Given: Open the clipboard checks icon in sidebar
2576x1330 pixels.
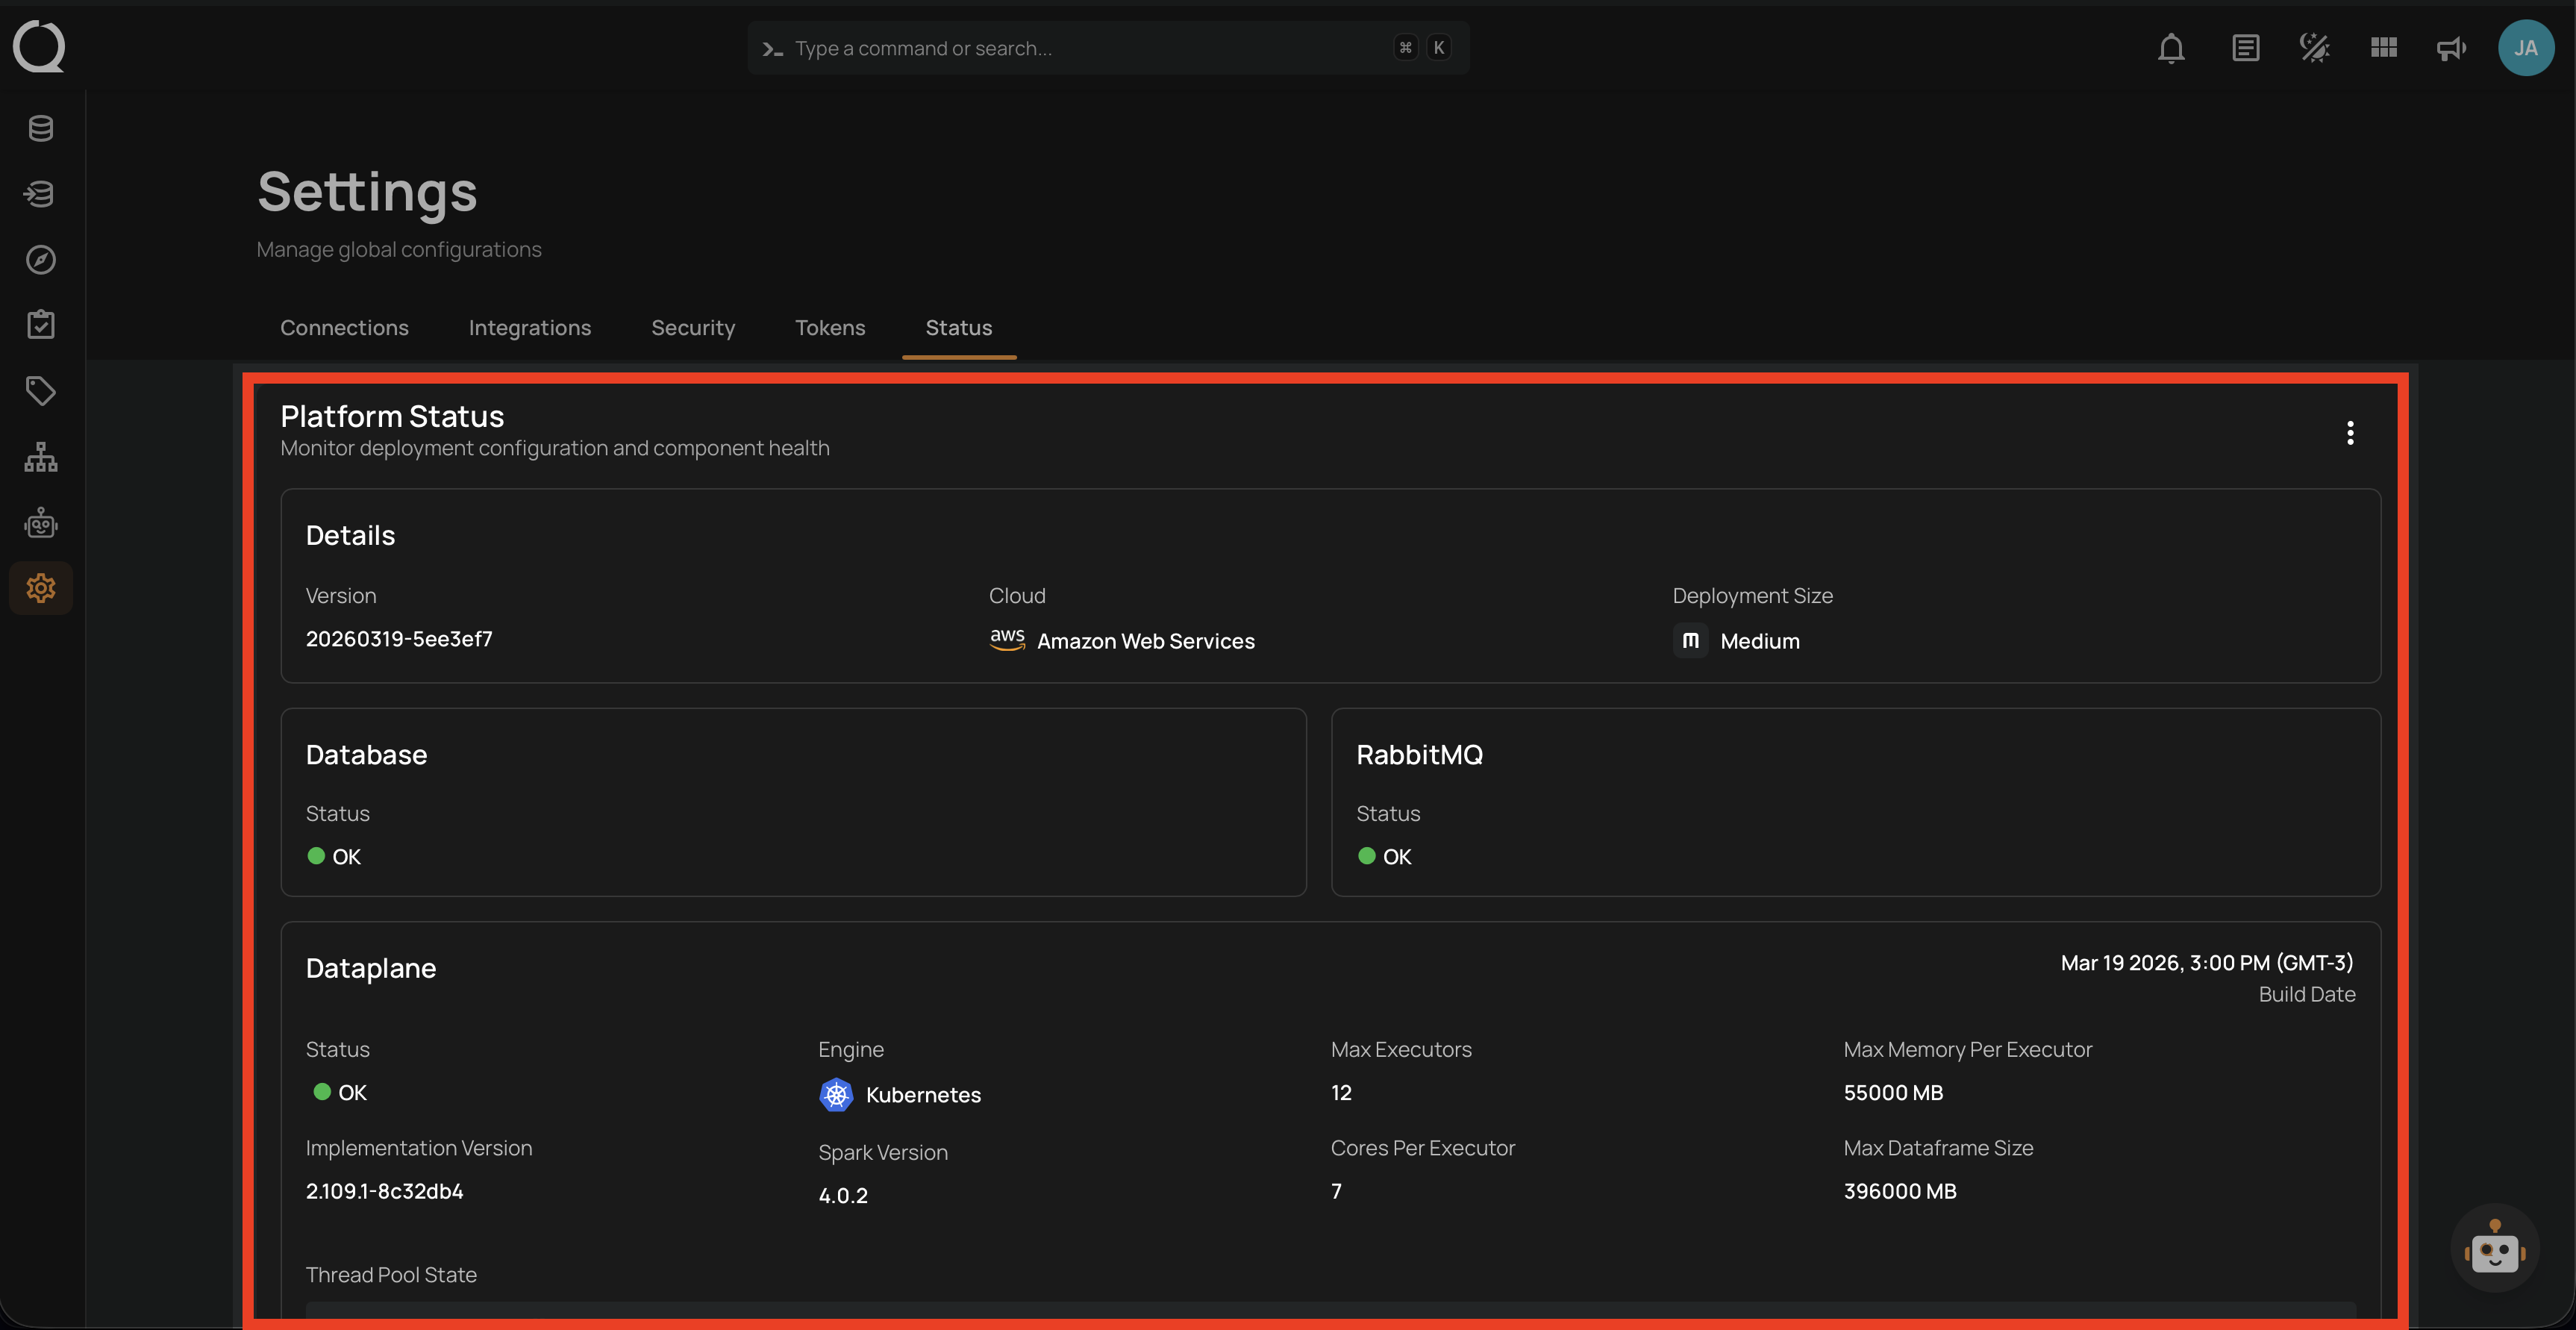Looking at the screenshot, I should (41, 325).
